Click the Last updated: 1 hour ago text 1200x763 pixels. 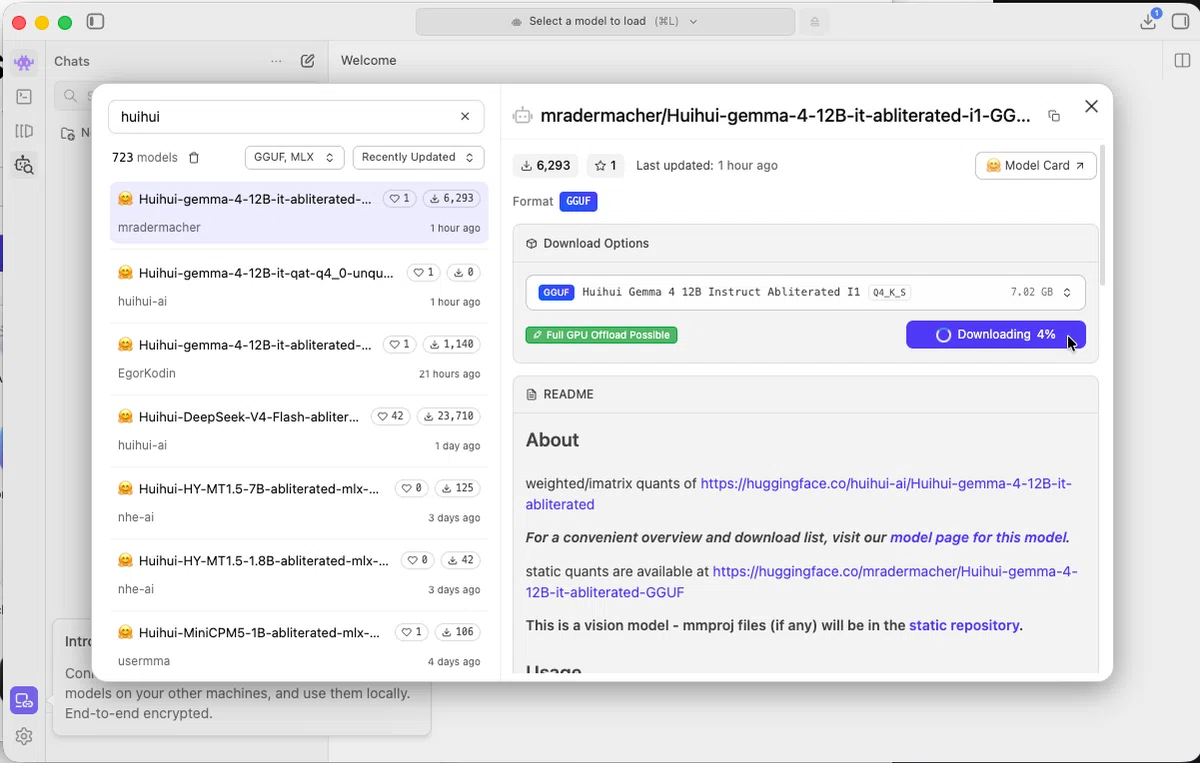point(707,165)
